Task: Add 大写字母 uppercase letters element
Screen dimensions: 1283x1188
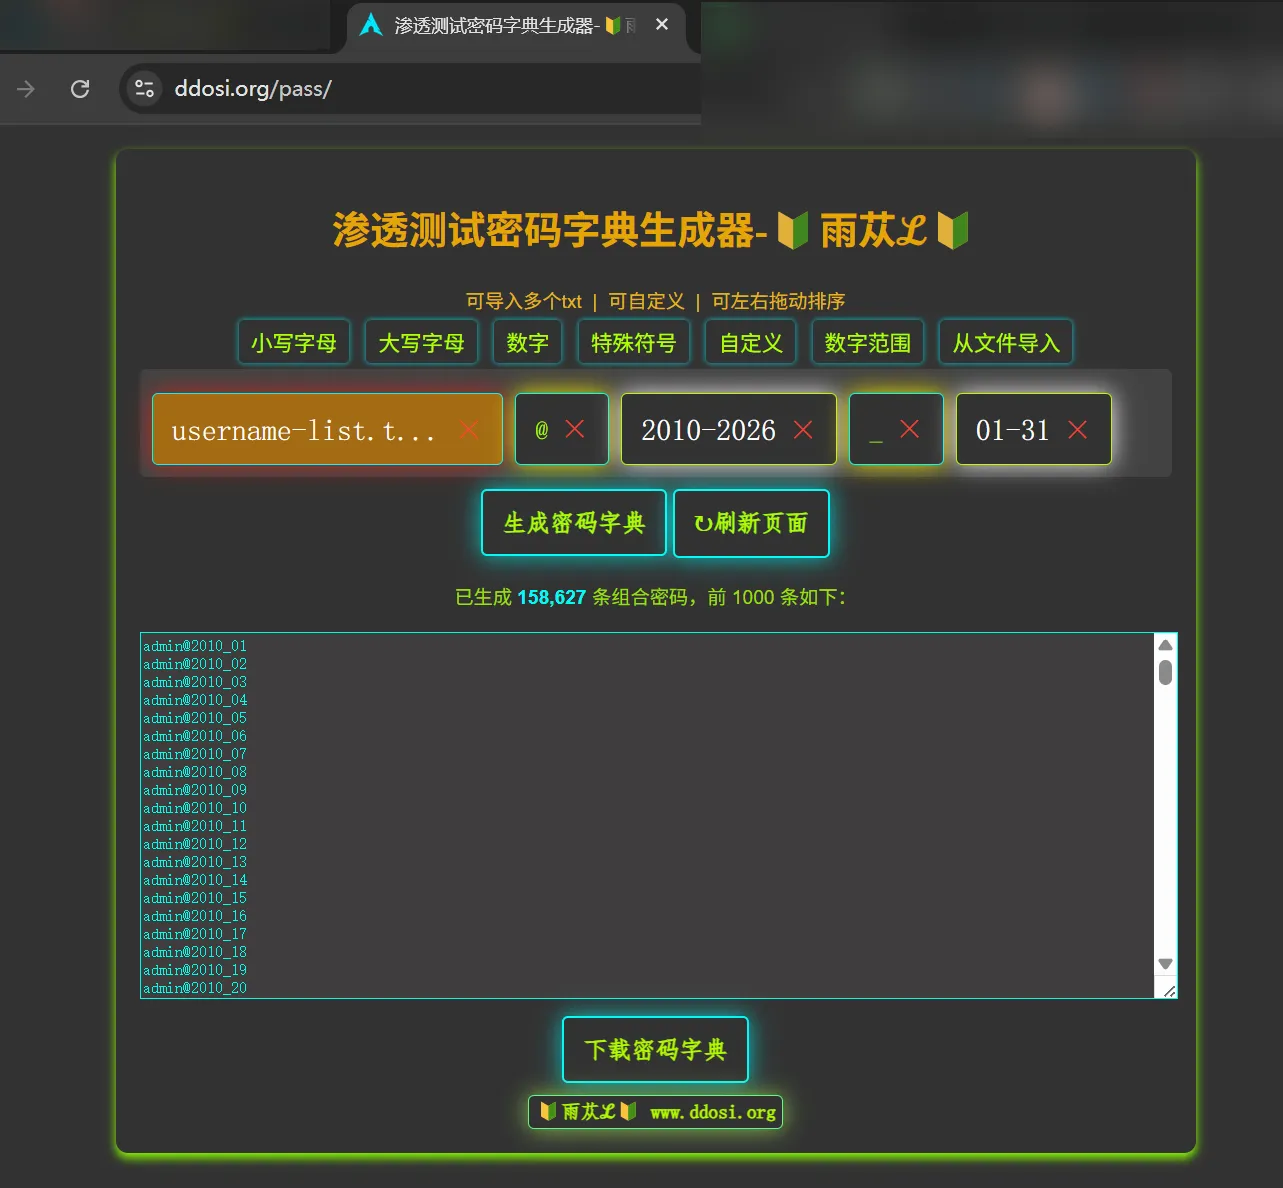Action: [421, 343]
